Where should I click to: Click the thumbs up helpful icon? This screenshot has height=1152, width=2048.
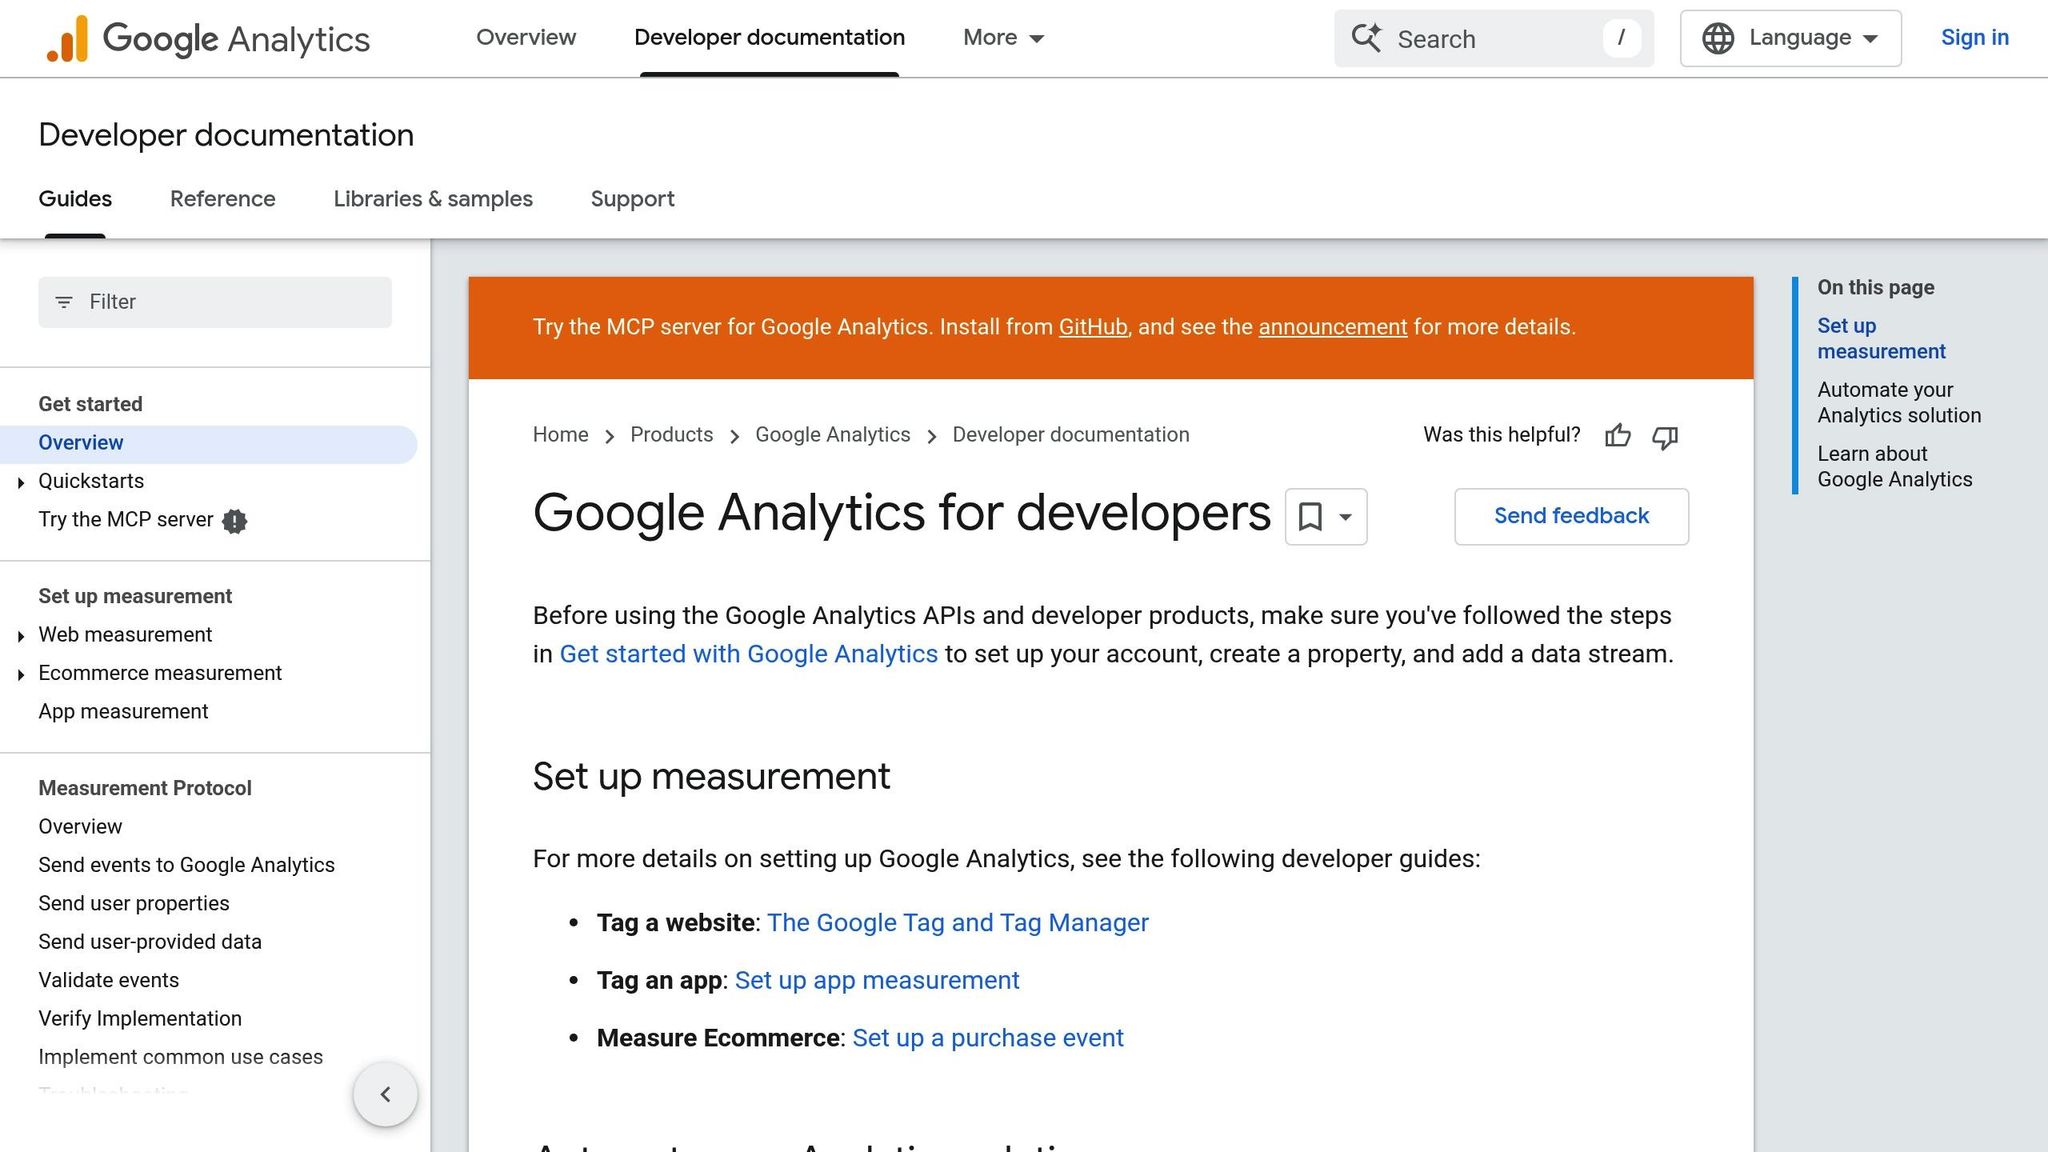(1617, 436)
